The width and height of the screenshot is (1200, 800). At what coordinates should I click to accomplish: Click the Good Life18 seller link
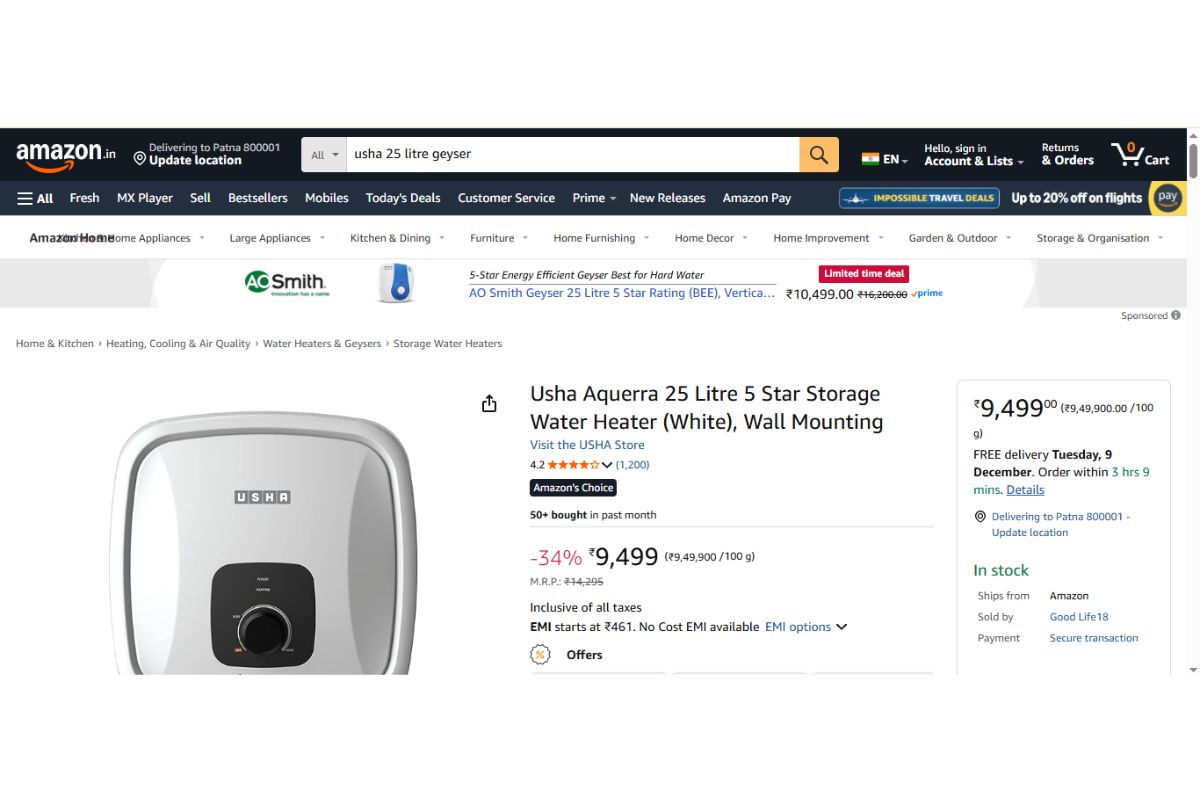tap(1078, 617)
